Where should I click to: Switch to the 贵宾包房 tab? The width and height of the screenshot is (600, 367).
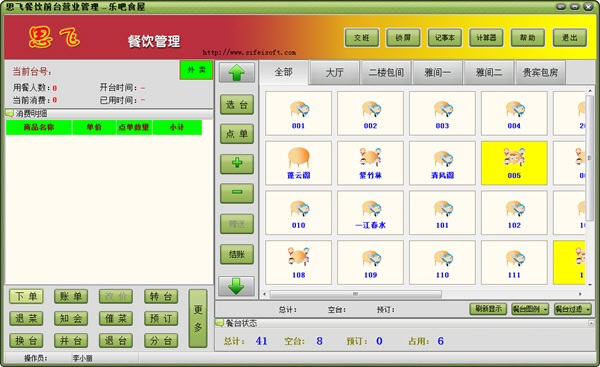click(540, 72)
